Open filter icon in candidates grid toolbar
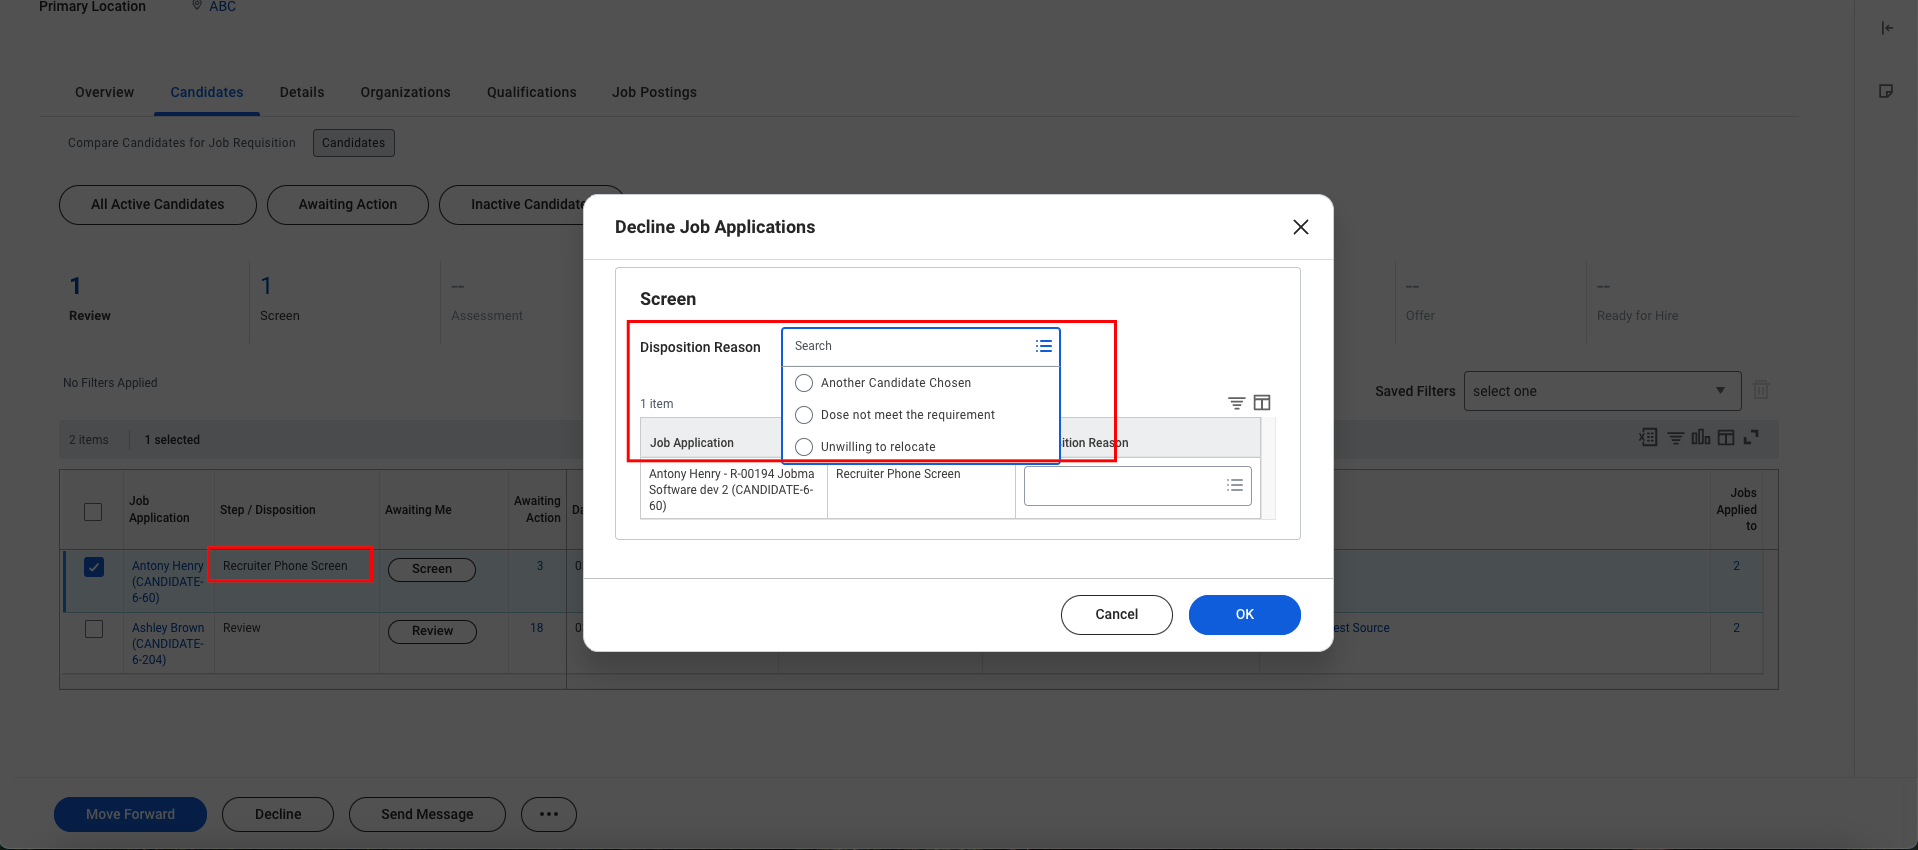Viewport: 1918px width, 850px height. coord(1675,438)
